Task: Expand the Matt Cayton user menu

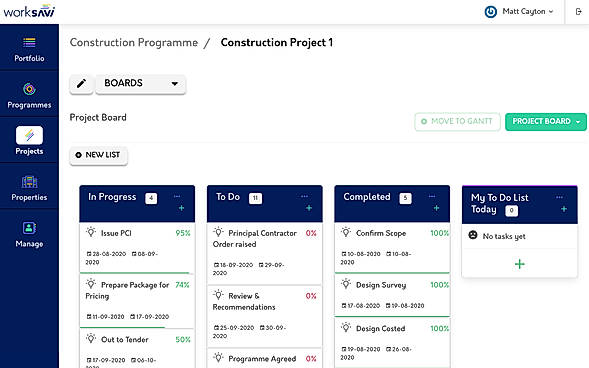Action: coord(519,12)
